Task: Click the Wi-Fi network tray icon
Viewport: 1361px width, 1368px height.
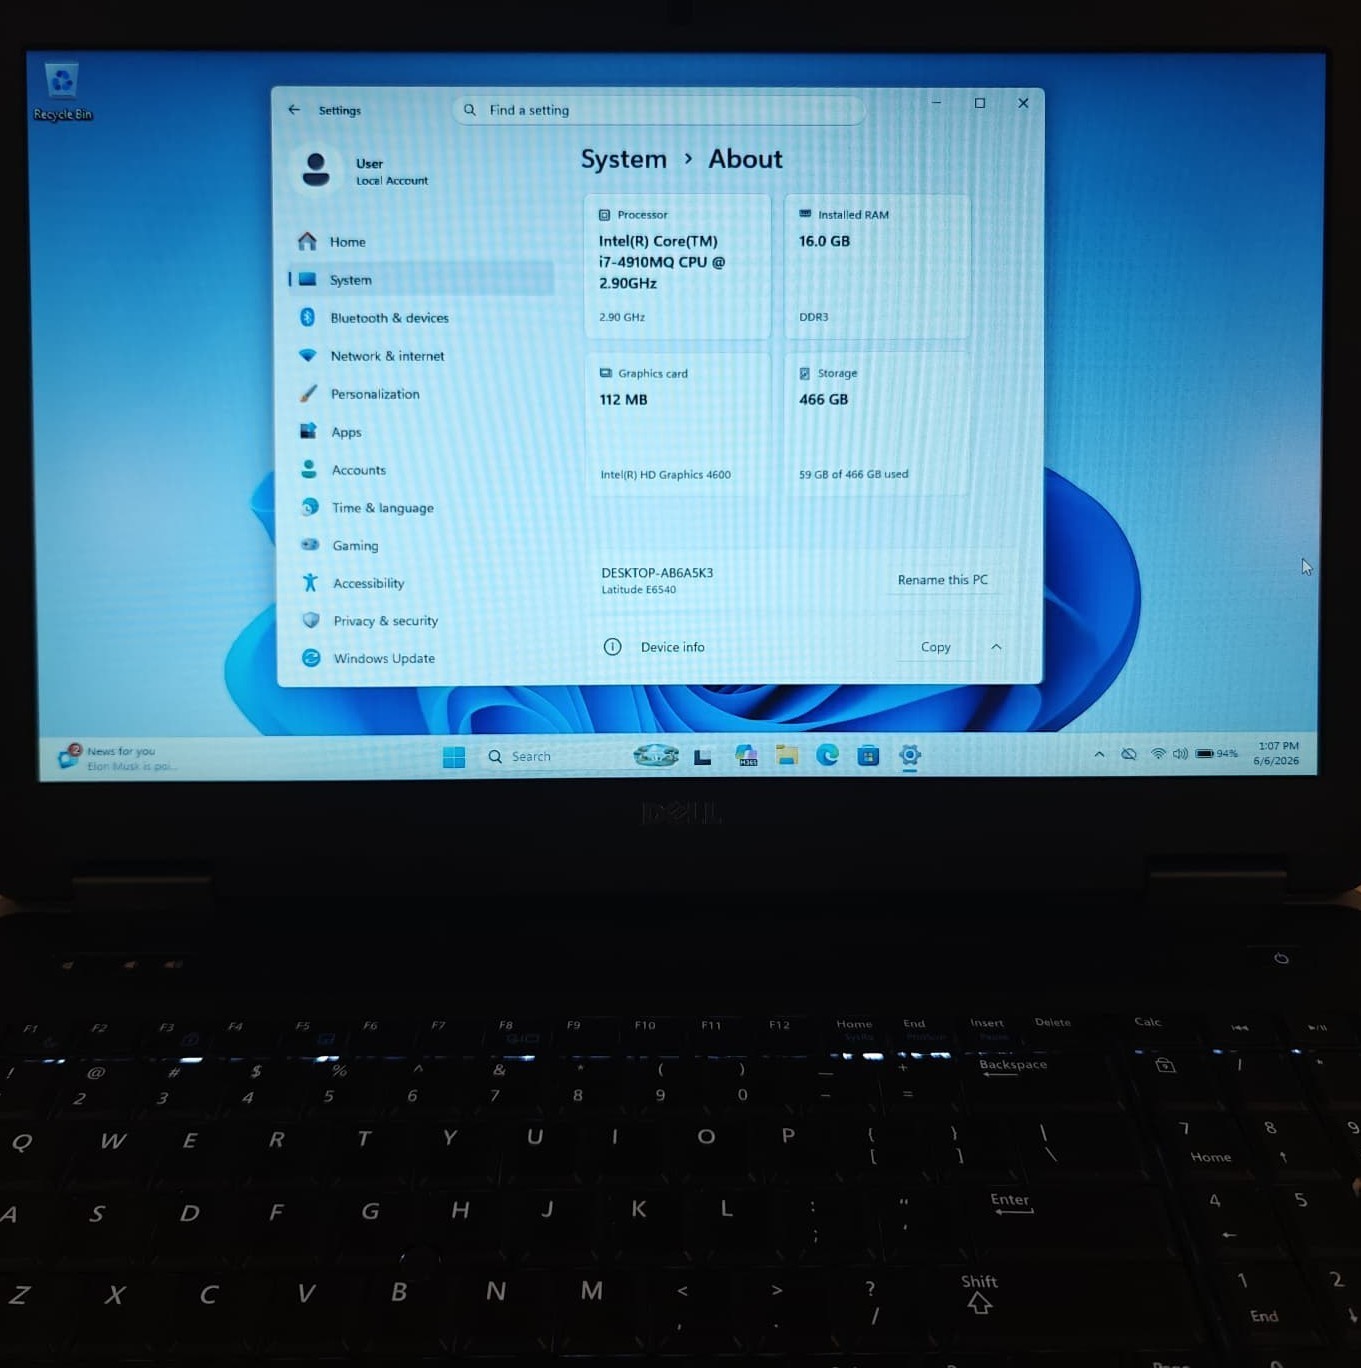Action: coord(1158,754)
